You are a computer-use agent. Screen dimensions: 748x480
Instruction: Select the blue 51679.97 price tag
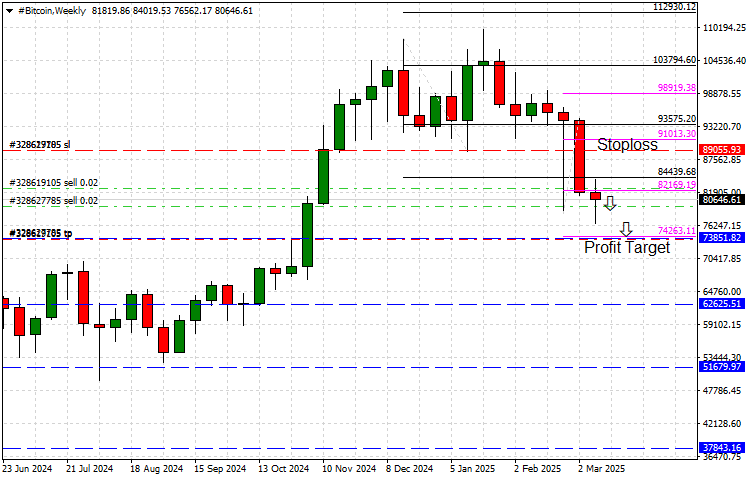(x=722, y=366)
